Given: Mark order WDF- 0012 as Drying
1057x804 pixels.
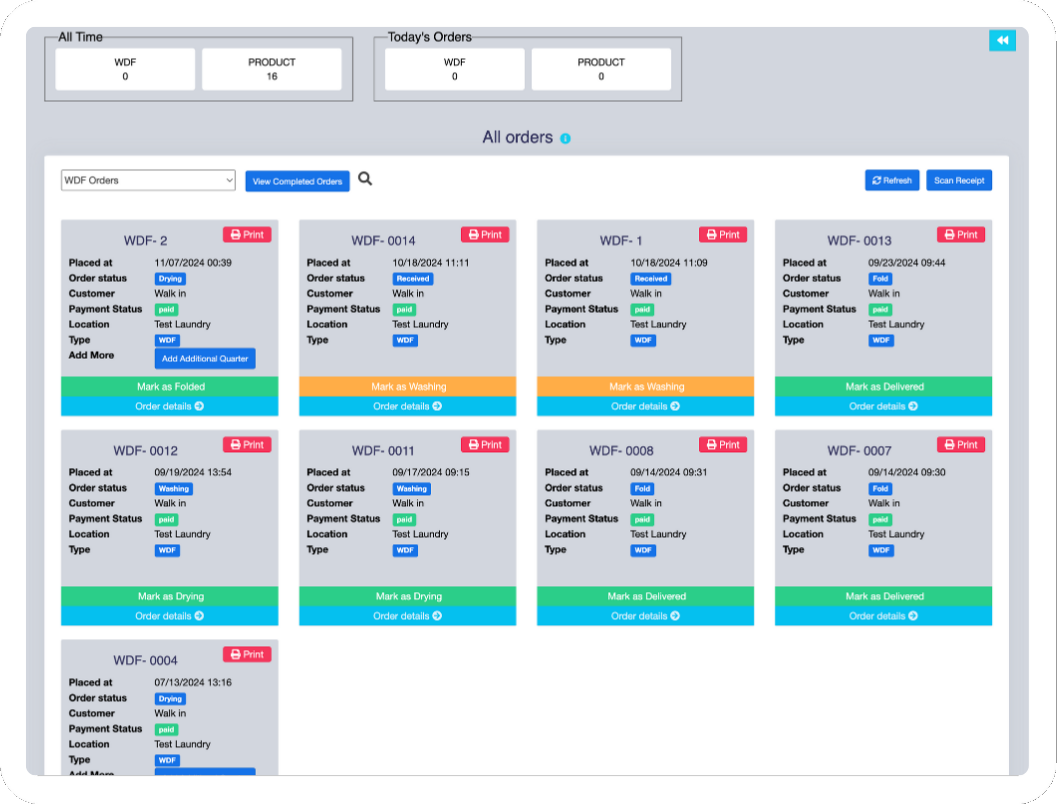Looking at the screenshot, I should coord(170,596).
